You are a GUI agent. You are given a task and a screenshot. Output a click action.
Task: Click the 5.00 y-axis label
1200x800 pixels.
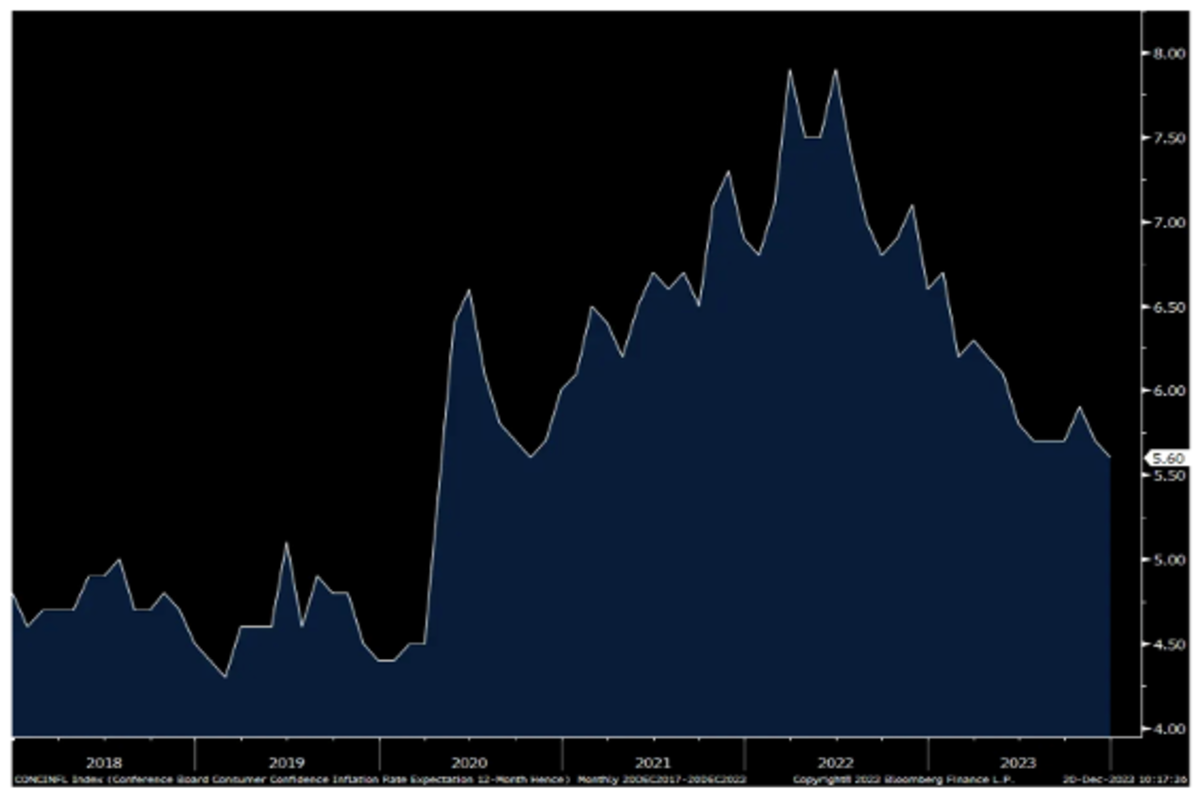(x=1163, y=560)
